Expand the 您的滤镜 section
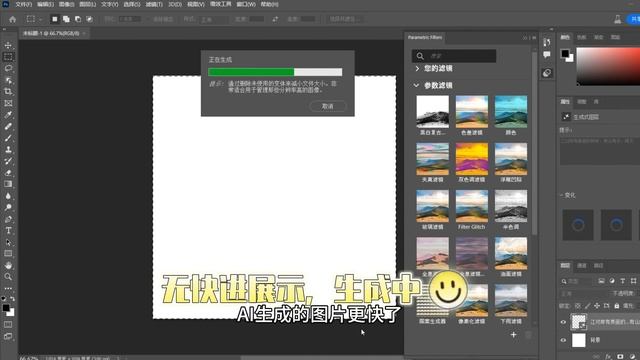This screenshot has width=640, height=360. [x=417, y=69]
